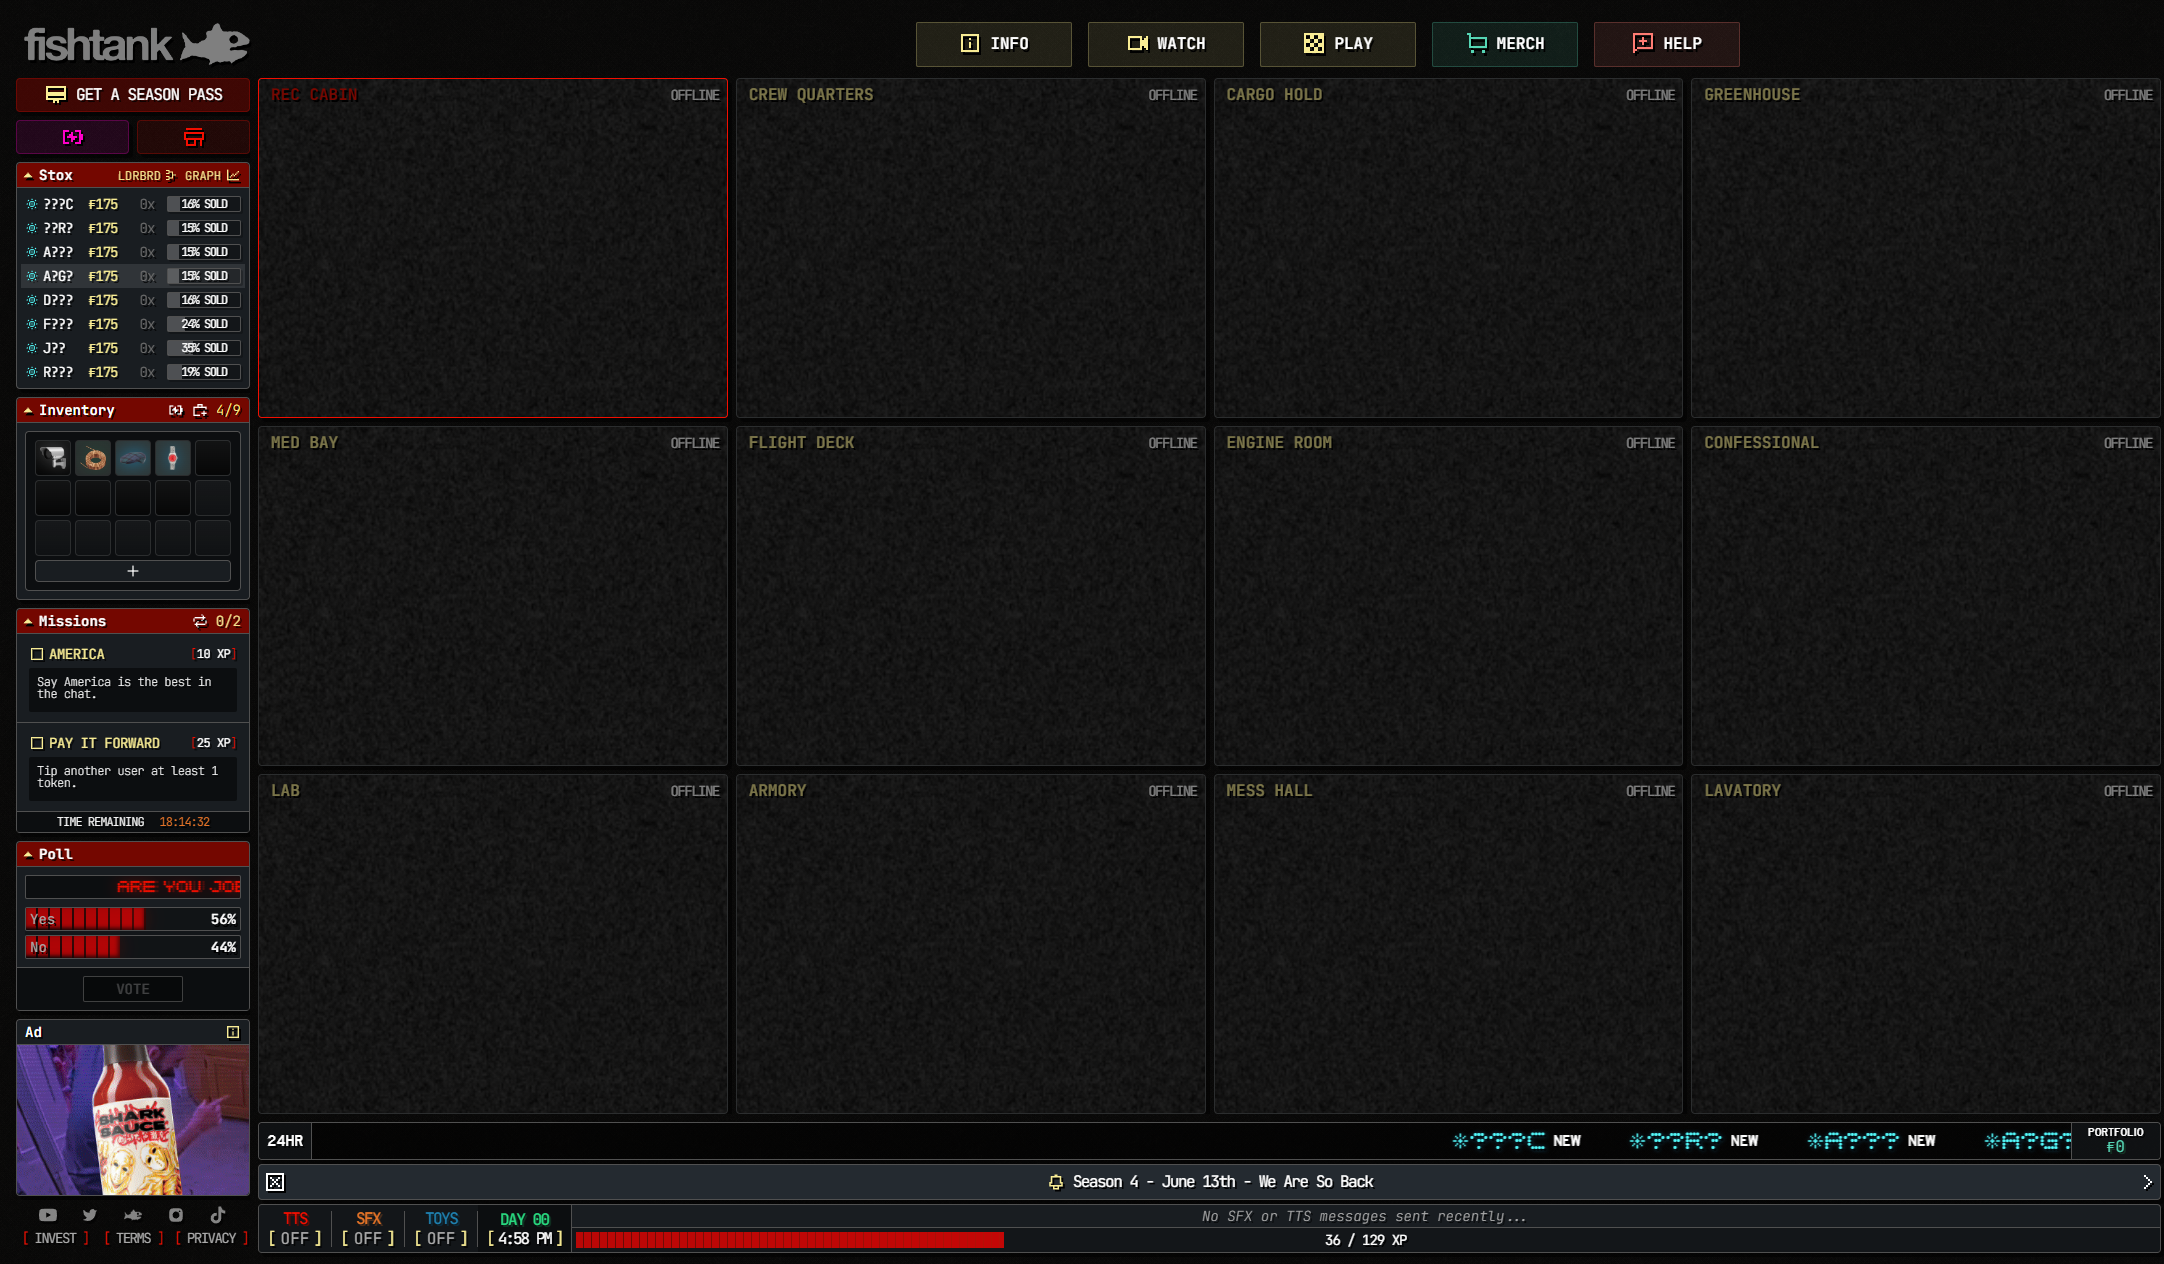Open the REC CABIN camera feed
2164x1264 pixels.
(493, 248)
